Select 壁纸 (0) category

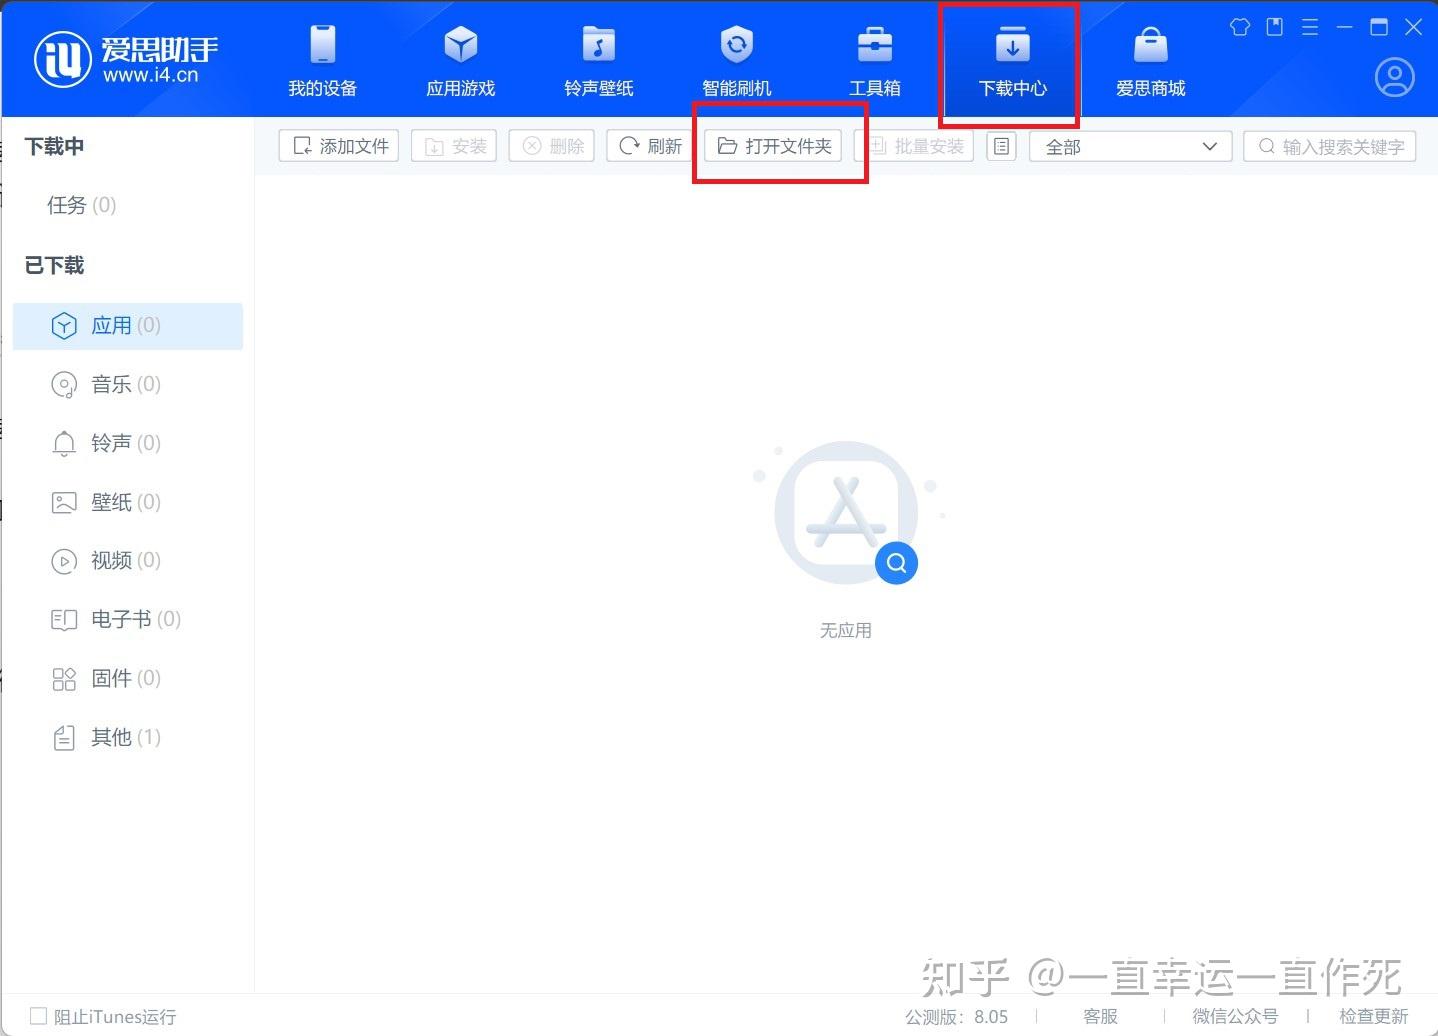pyautogui.click(x=128, y=502)
